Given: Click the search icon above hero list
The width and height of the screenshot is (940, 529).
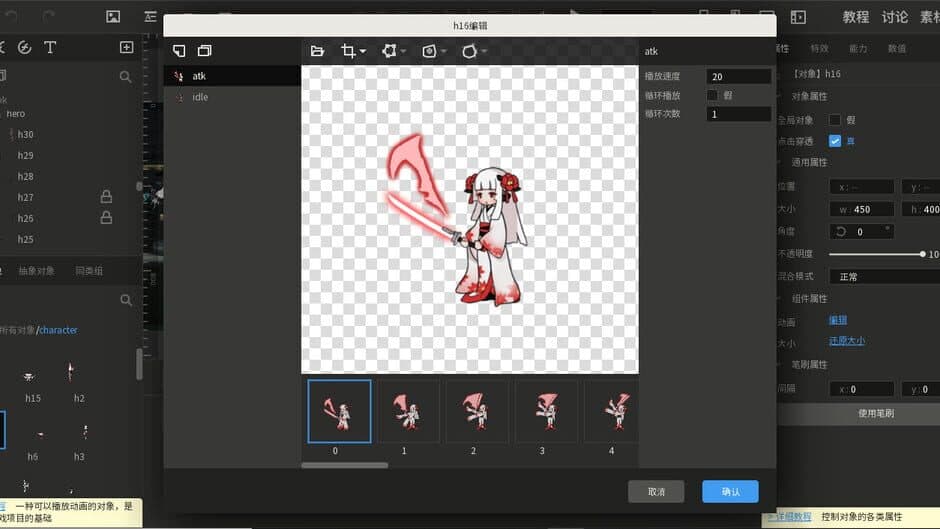Looking at the screenshot, I should 125,77.
